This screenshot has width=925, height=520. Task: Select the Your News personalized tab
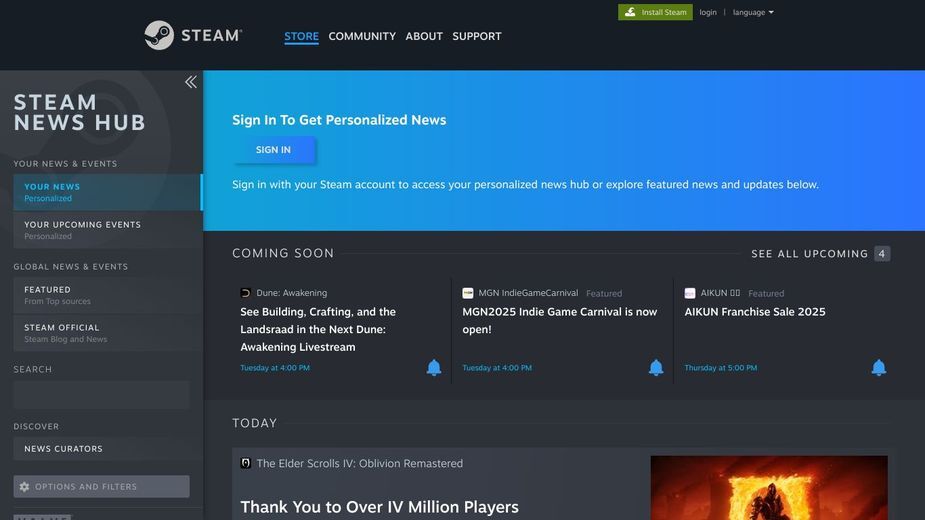click(x=107, y=192)
